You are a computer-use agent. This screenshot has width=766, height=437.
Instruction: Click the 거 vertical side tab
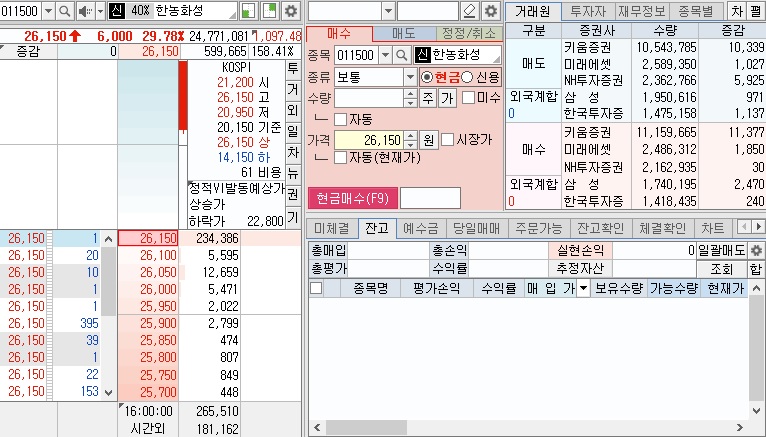pyautogui.click(x=293, y=89)
